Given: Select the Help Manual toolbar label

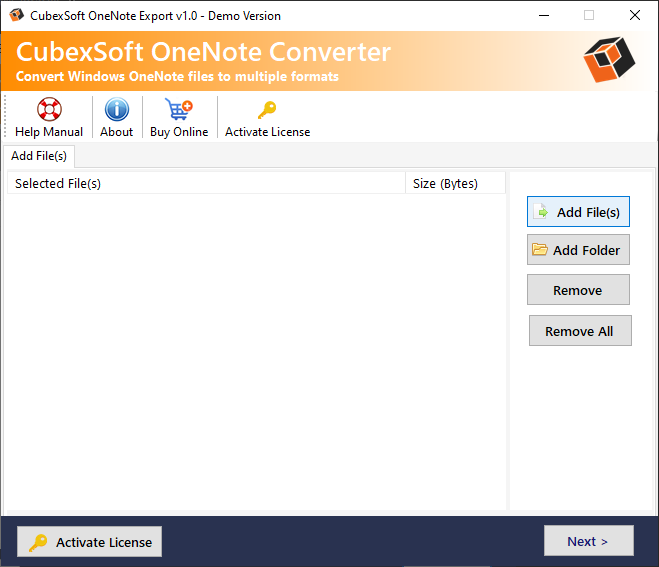Looking at the screenshot, I should (49, 132).
